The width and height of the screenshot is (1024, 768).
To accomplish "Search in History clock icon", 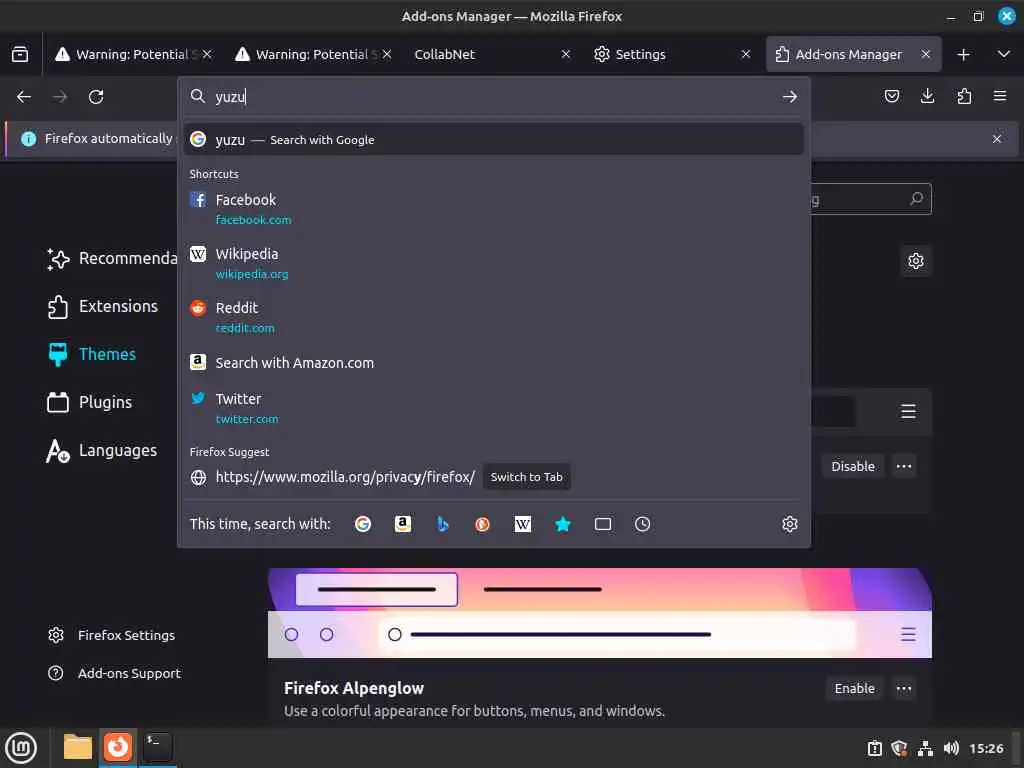I will (x=643, y=524).
